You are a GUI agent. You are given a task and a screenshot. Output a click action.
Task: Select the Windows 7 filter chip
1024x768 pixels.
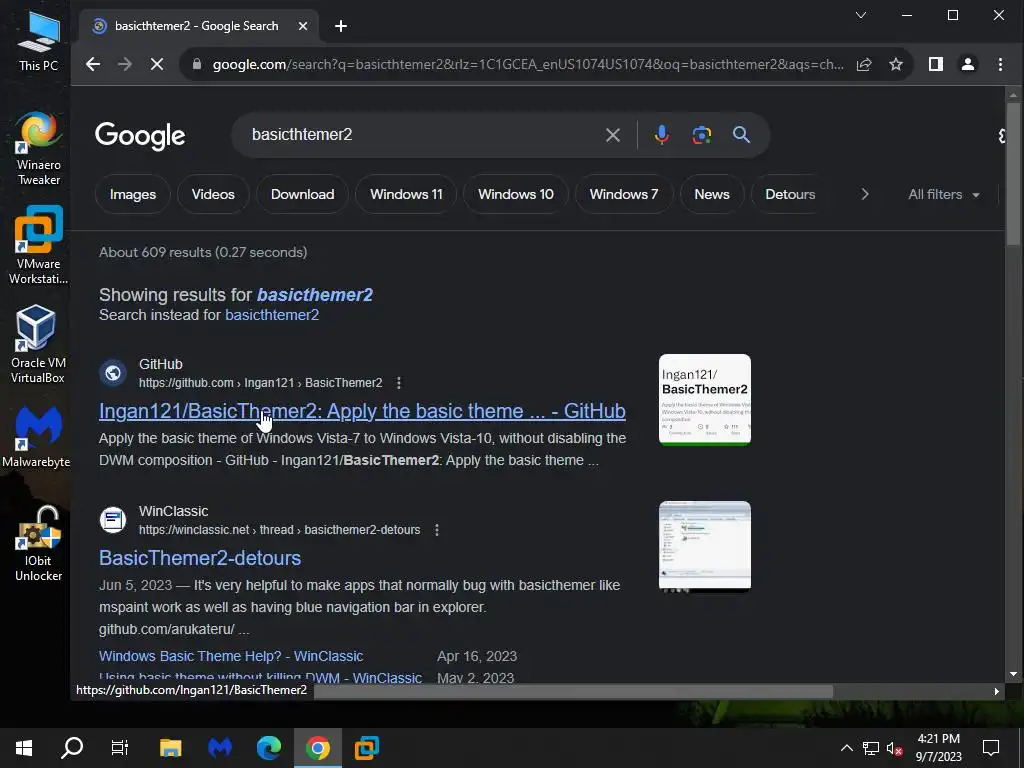624,194
